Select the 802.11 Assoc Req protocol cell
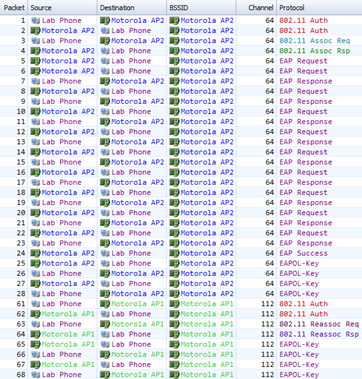Viewport: 362px width, 379px height. [315, 41]
